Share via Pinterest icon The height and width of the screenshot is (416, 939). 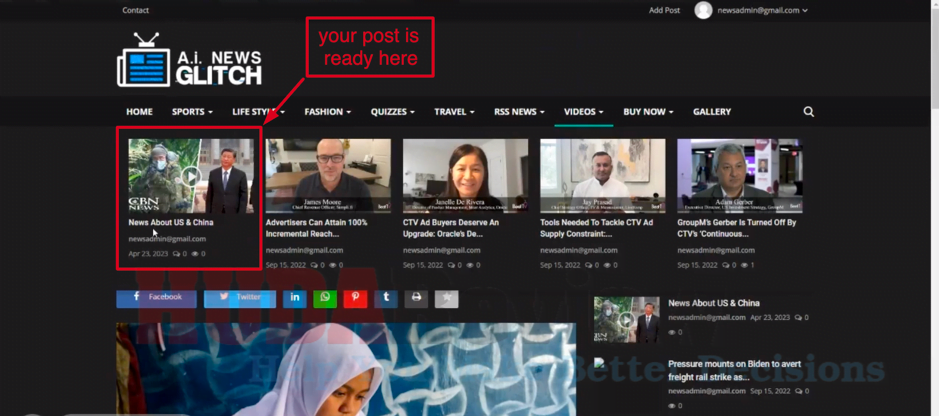[355, 299]
